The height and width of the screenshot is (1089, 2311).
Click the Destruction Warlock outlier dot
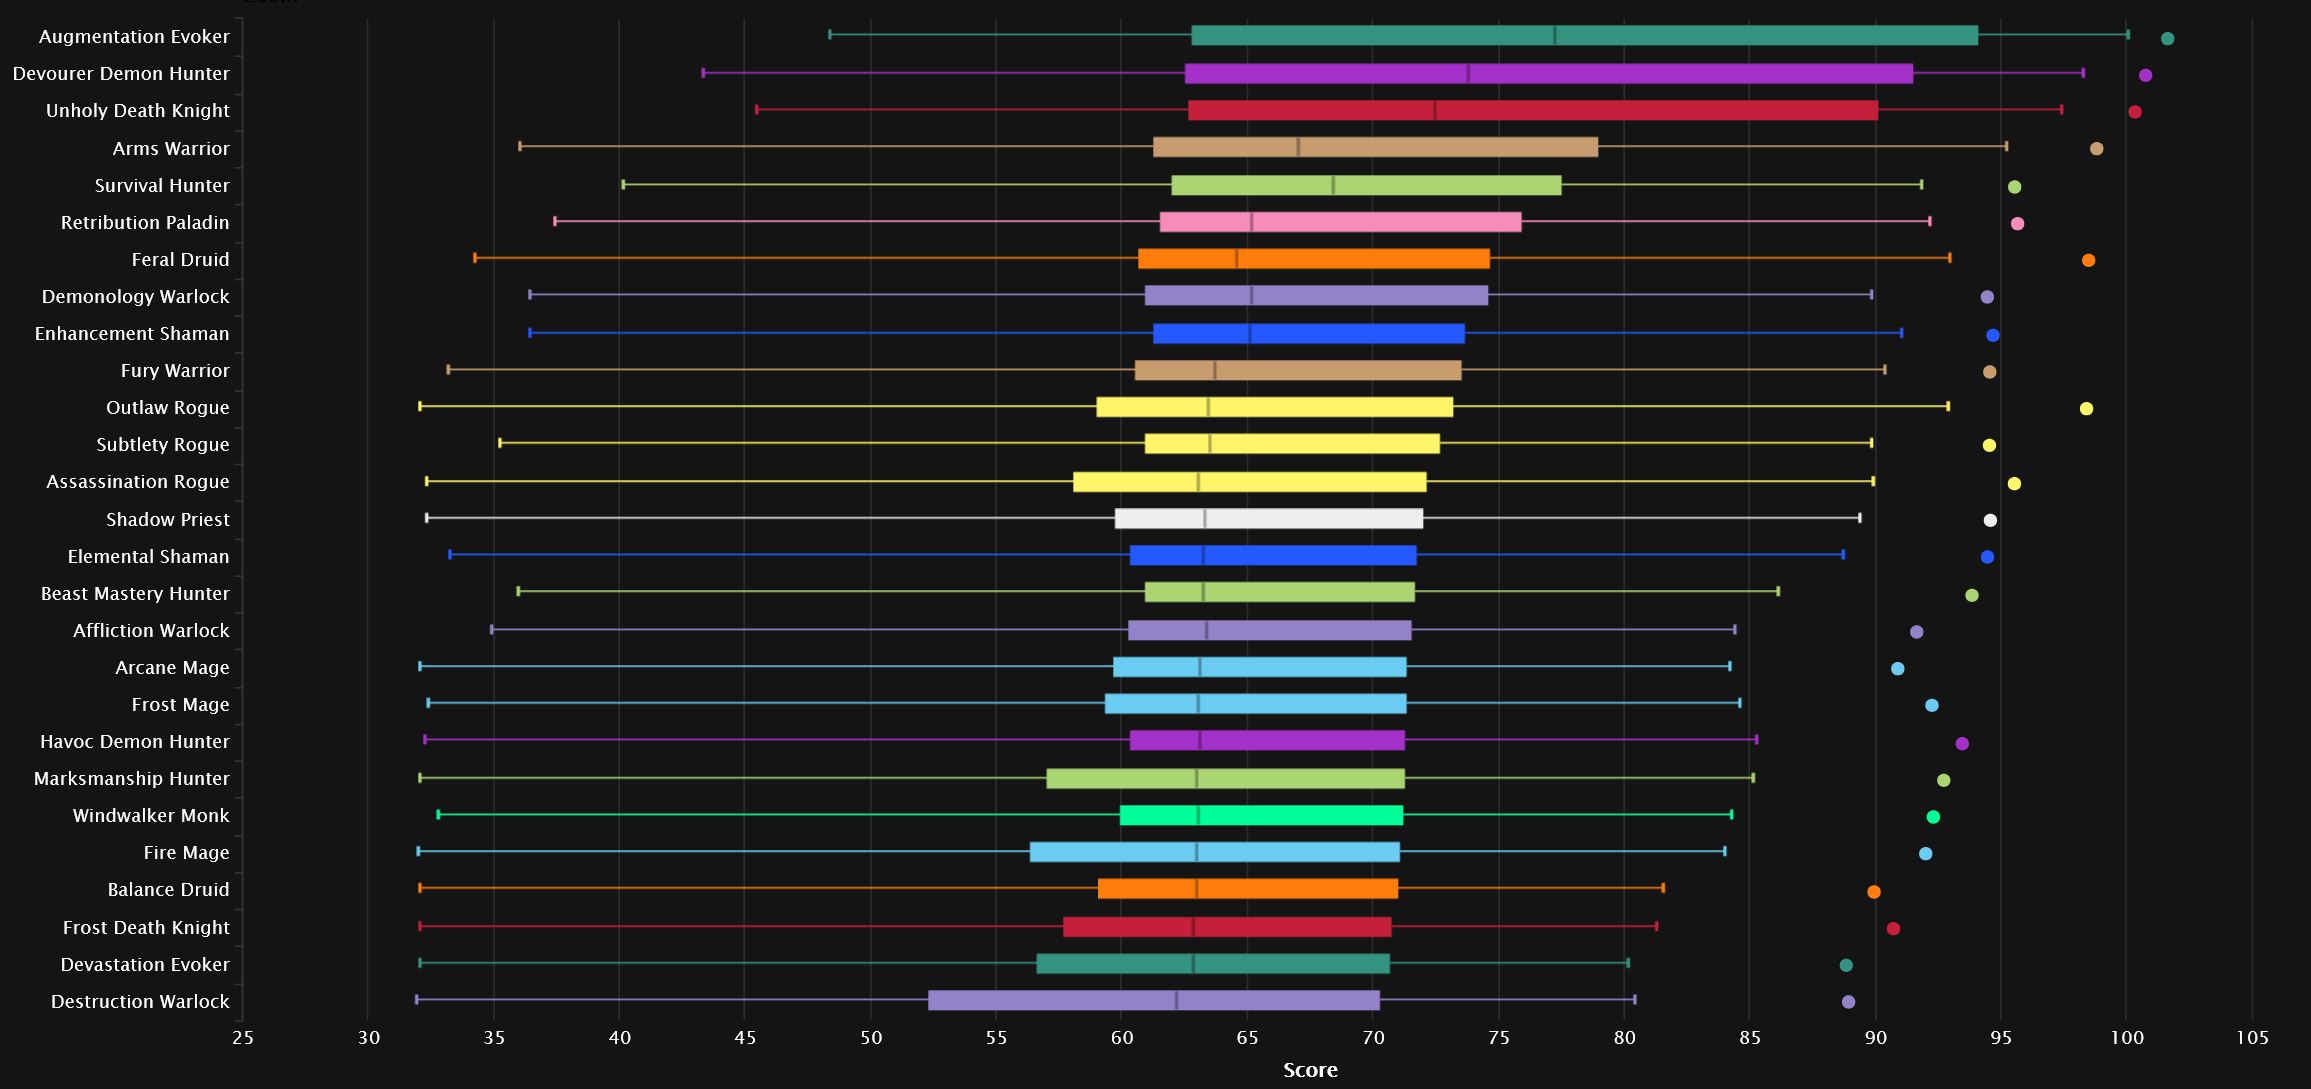coord(1848,1002)
